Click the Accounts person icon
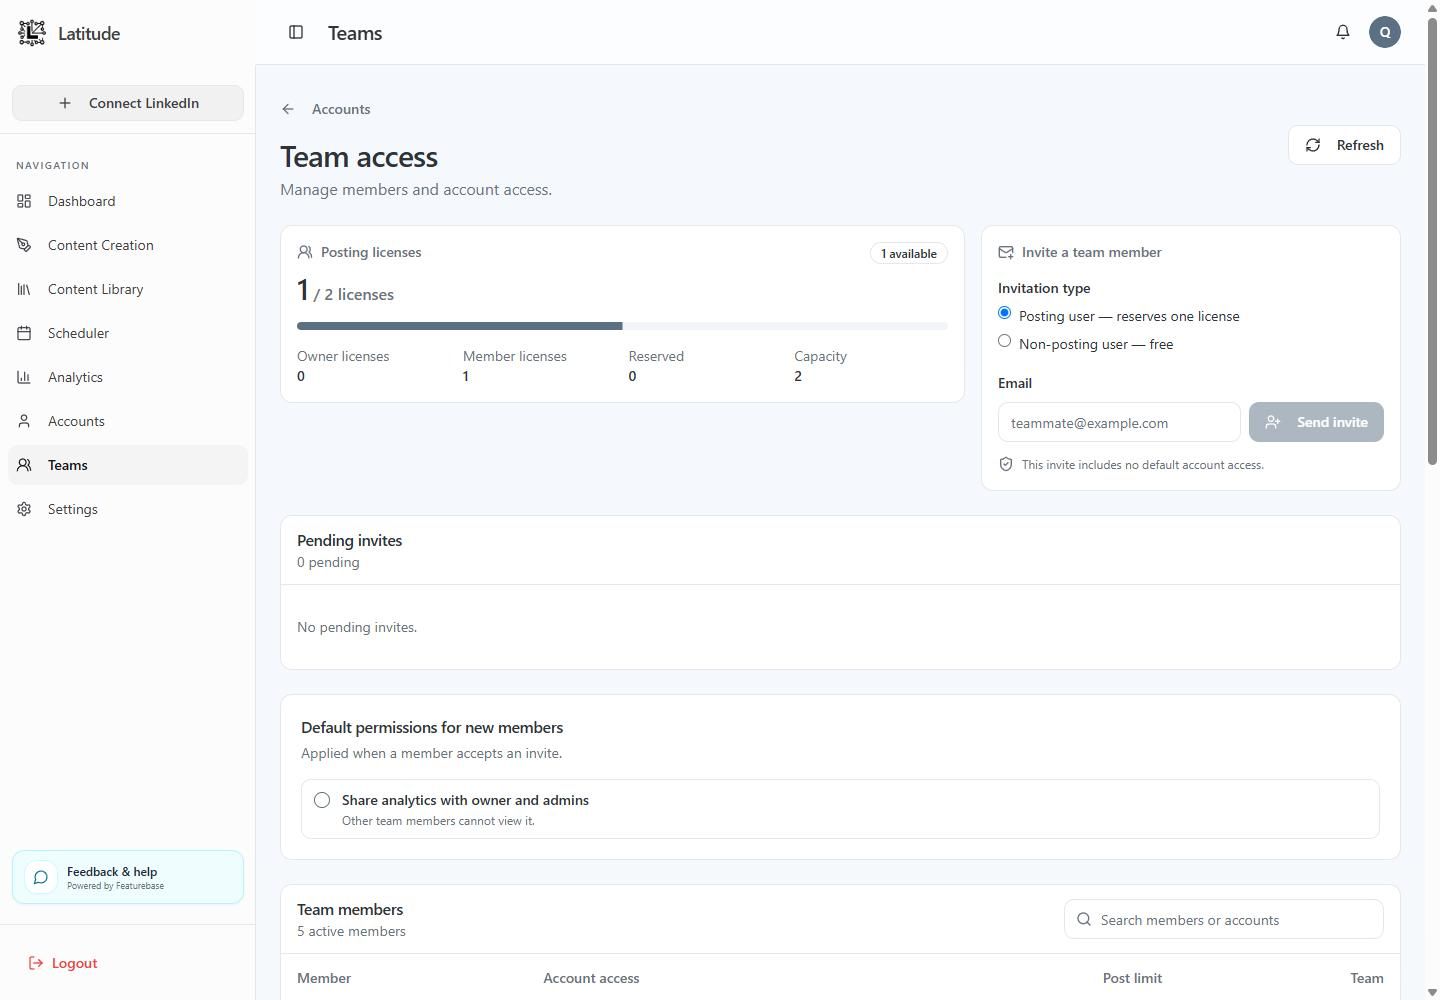The width and height of the screenshot is (1440, 1000). coord(24,421)
